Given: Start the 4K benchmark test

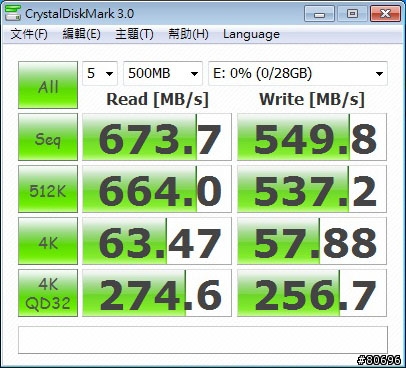Looking at the screenshot, I should pos(48,241).
